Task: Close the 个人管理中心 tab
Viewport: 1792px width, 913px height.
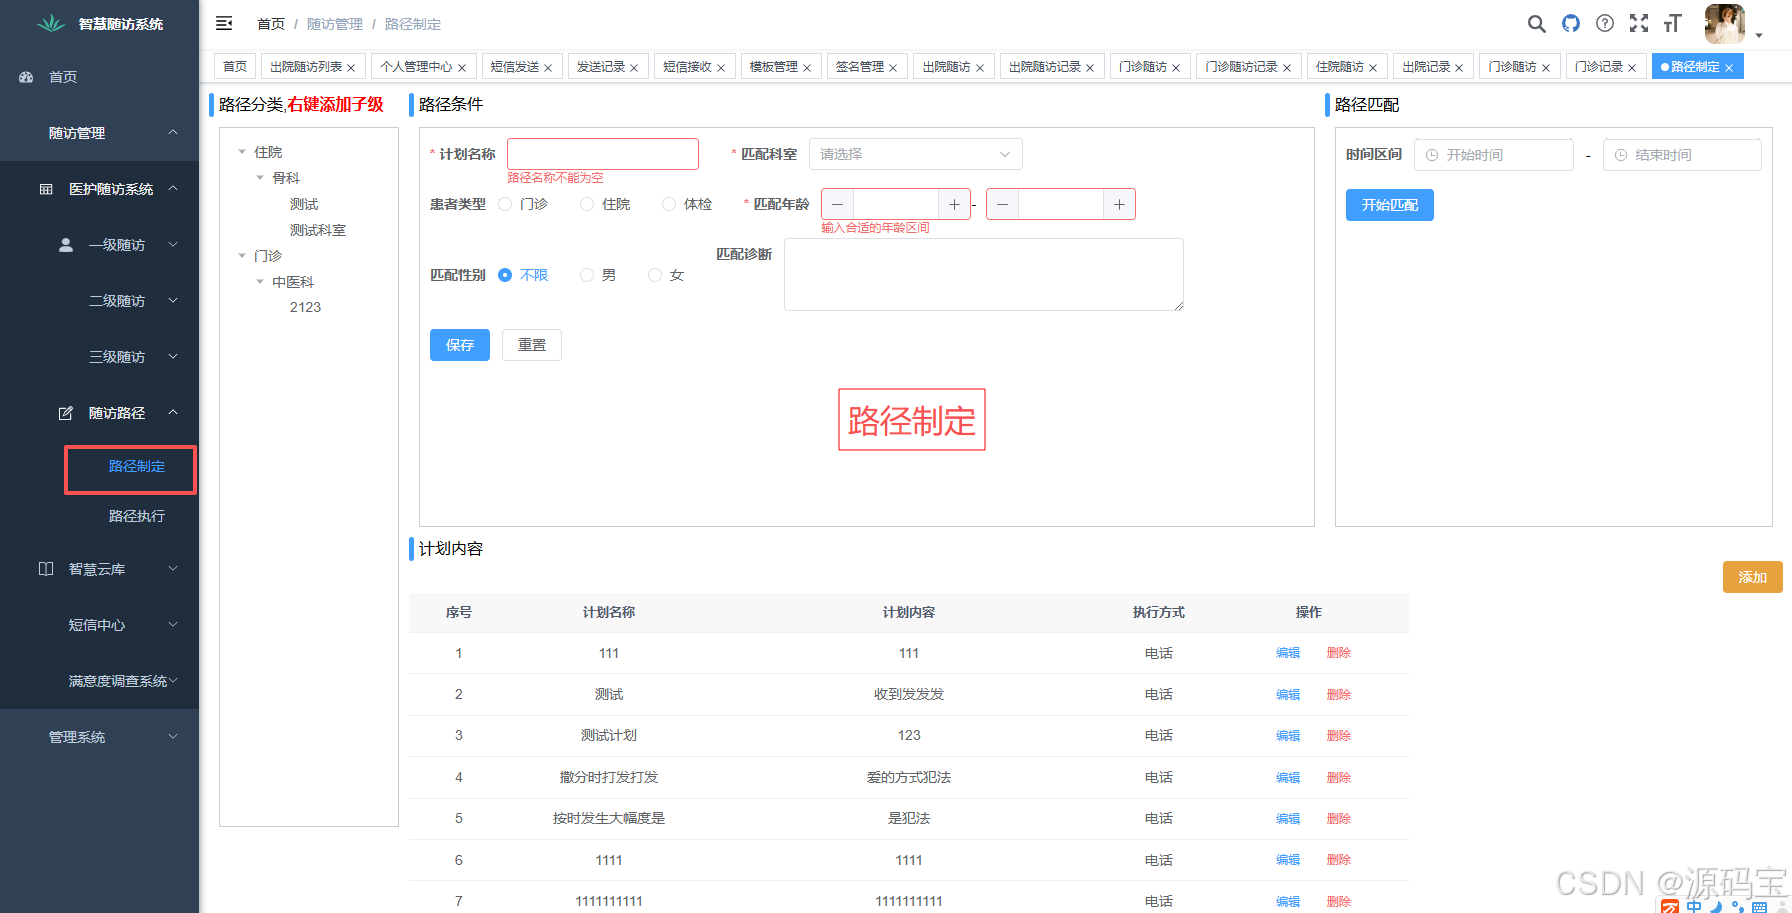Action: click(x=462, y=68)
